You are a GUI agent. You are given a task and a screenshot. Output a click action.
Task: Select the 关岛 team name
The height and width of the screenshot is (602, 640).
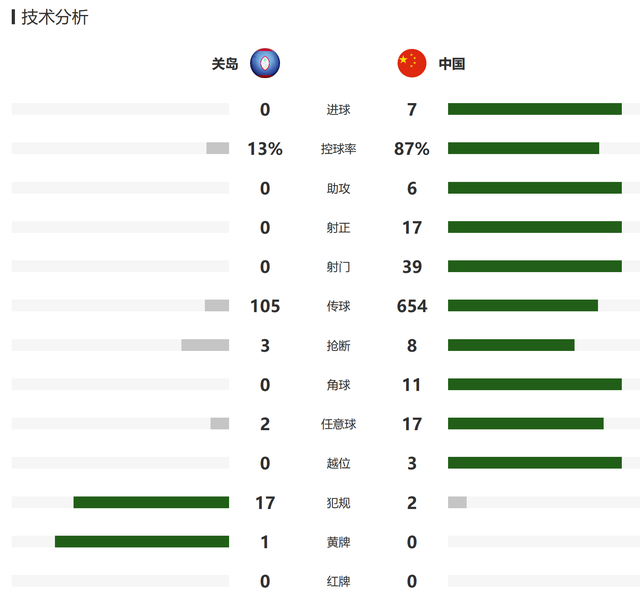[x=224, y=64]
